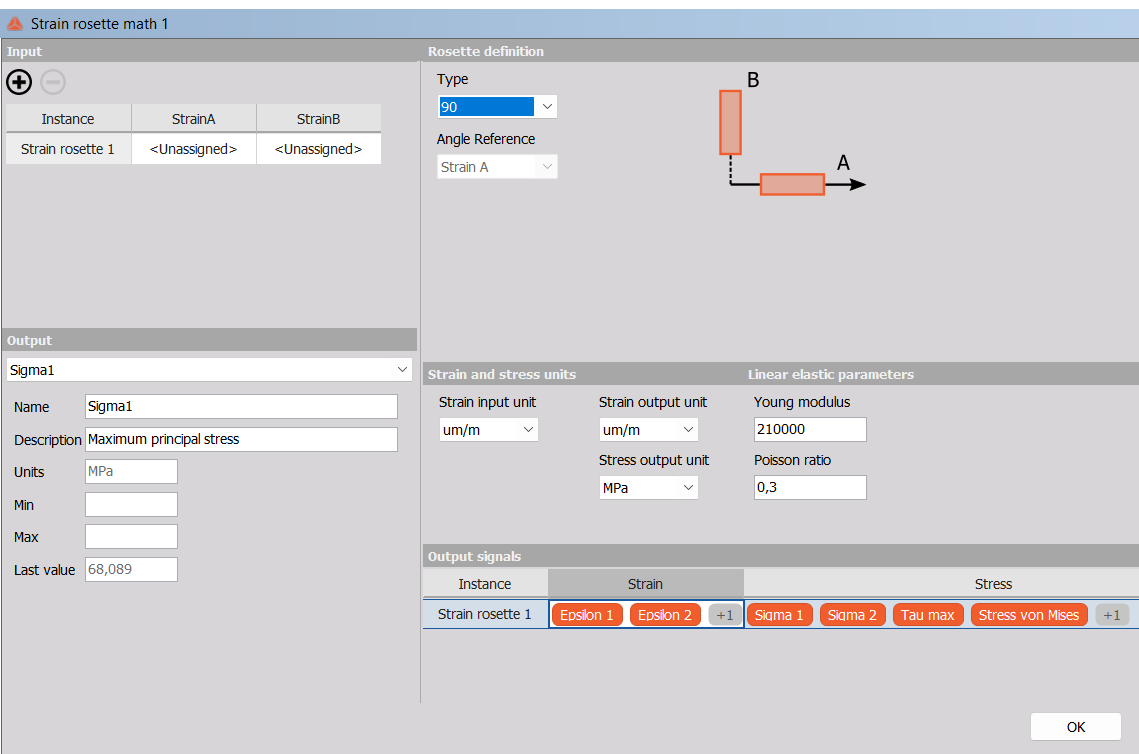Viewport: 1139px width, 754px height.
Task: Assign a channel to StrainB cell
Action: (x=318, y=149)
